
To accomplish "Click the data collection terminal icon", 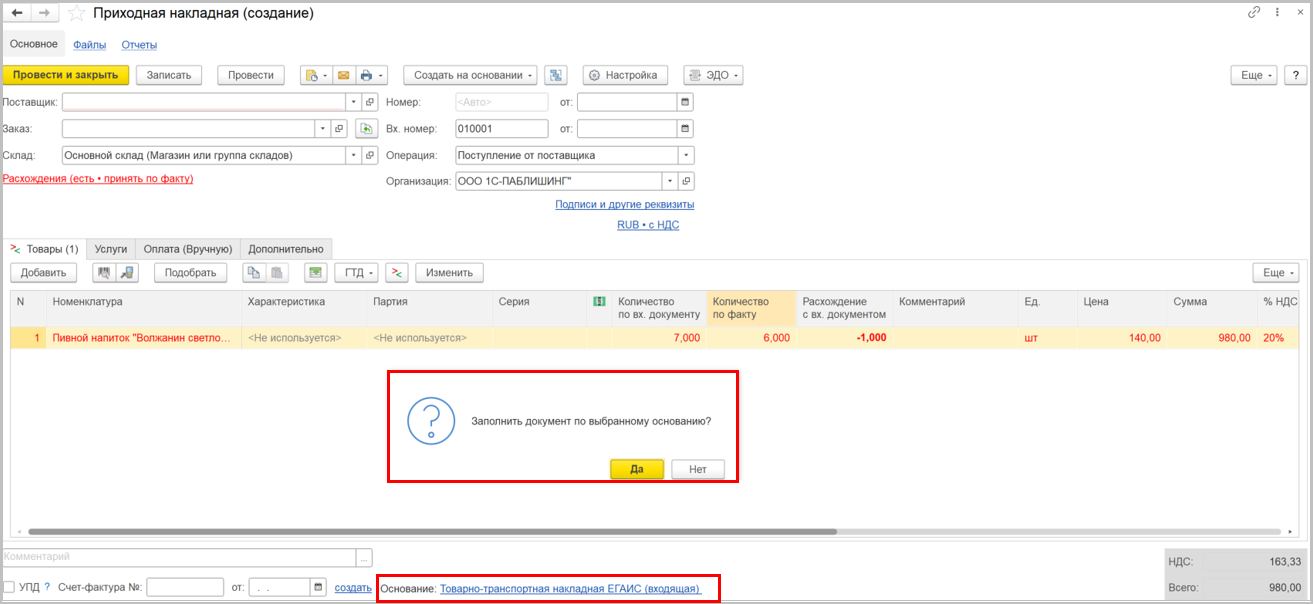I will [x=126, y=273].
